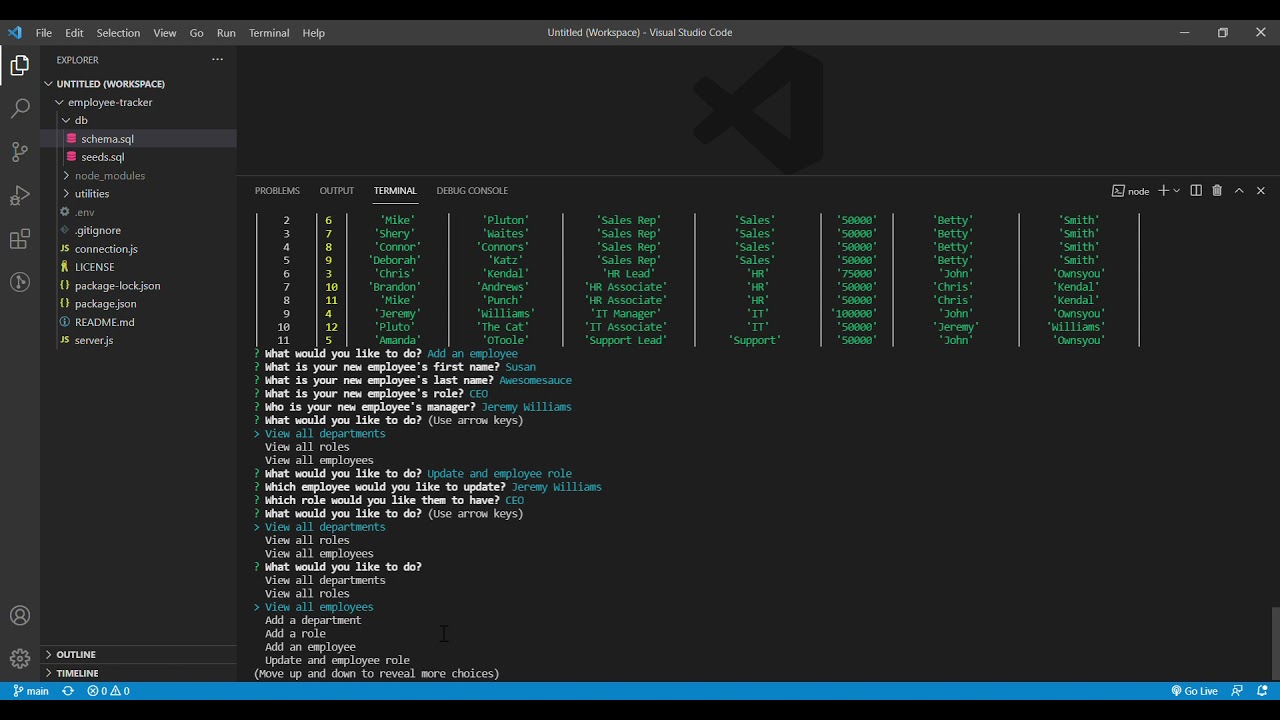Synchronize changes in status bar

click(x=68, y=691)
